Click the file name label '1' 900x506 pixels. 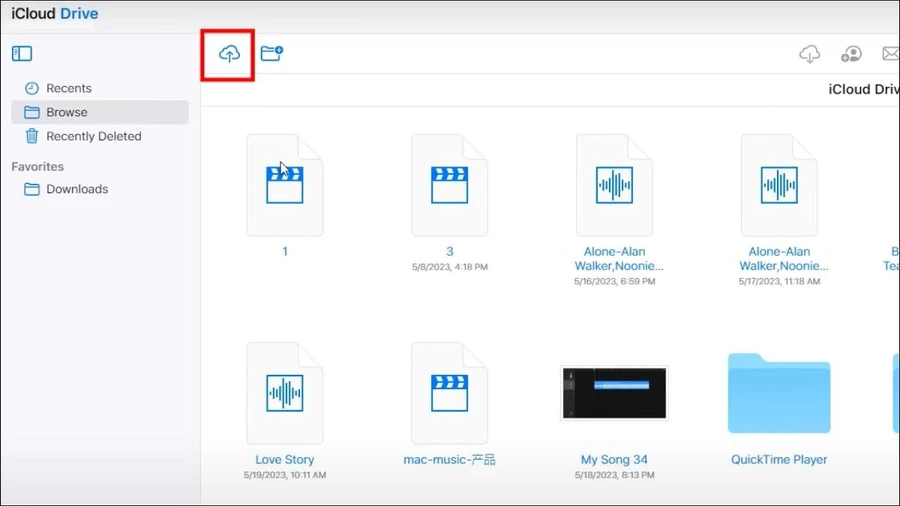285,251
